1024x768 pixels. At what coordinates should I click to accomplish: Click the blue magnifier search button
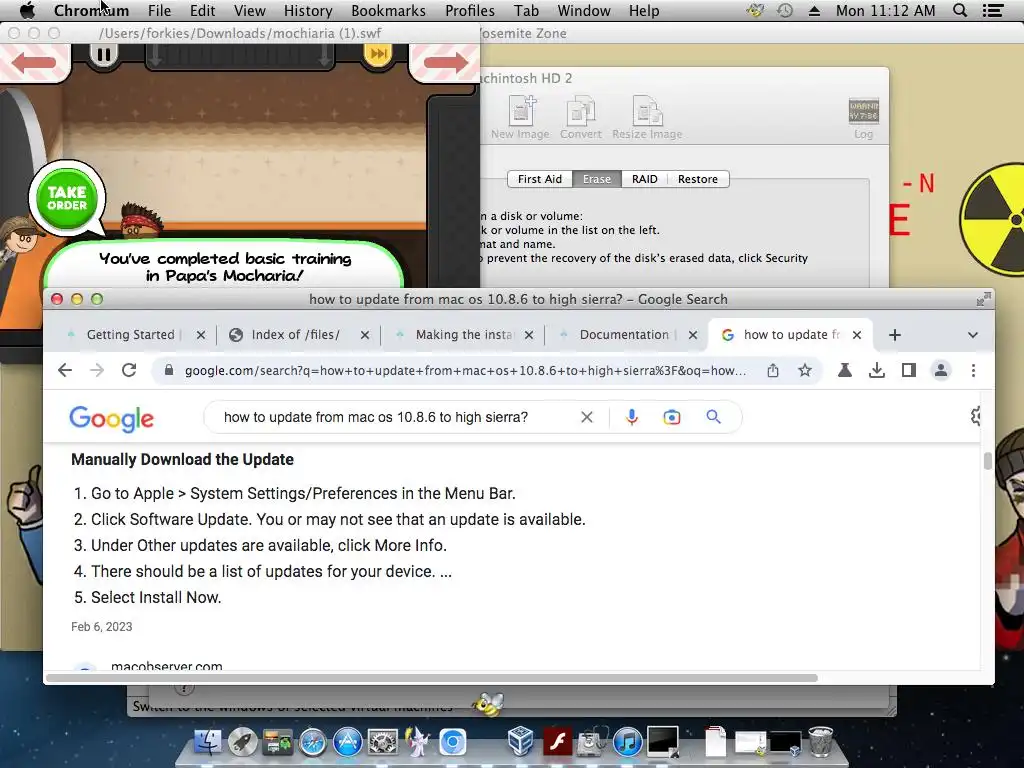713,417
